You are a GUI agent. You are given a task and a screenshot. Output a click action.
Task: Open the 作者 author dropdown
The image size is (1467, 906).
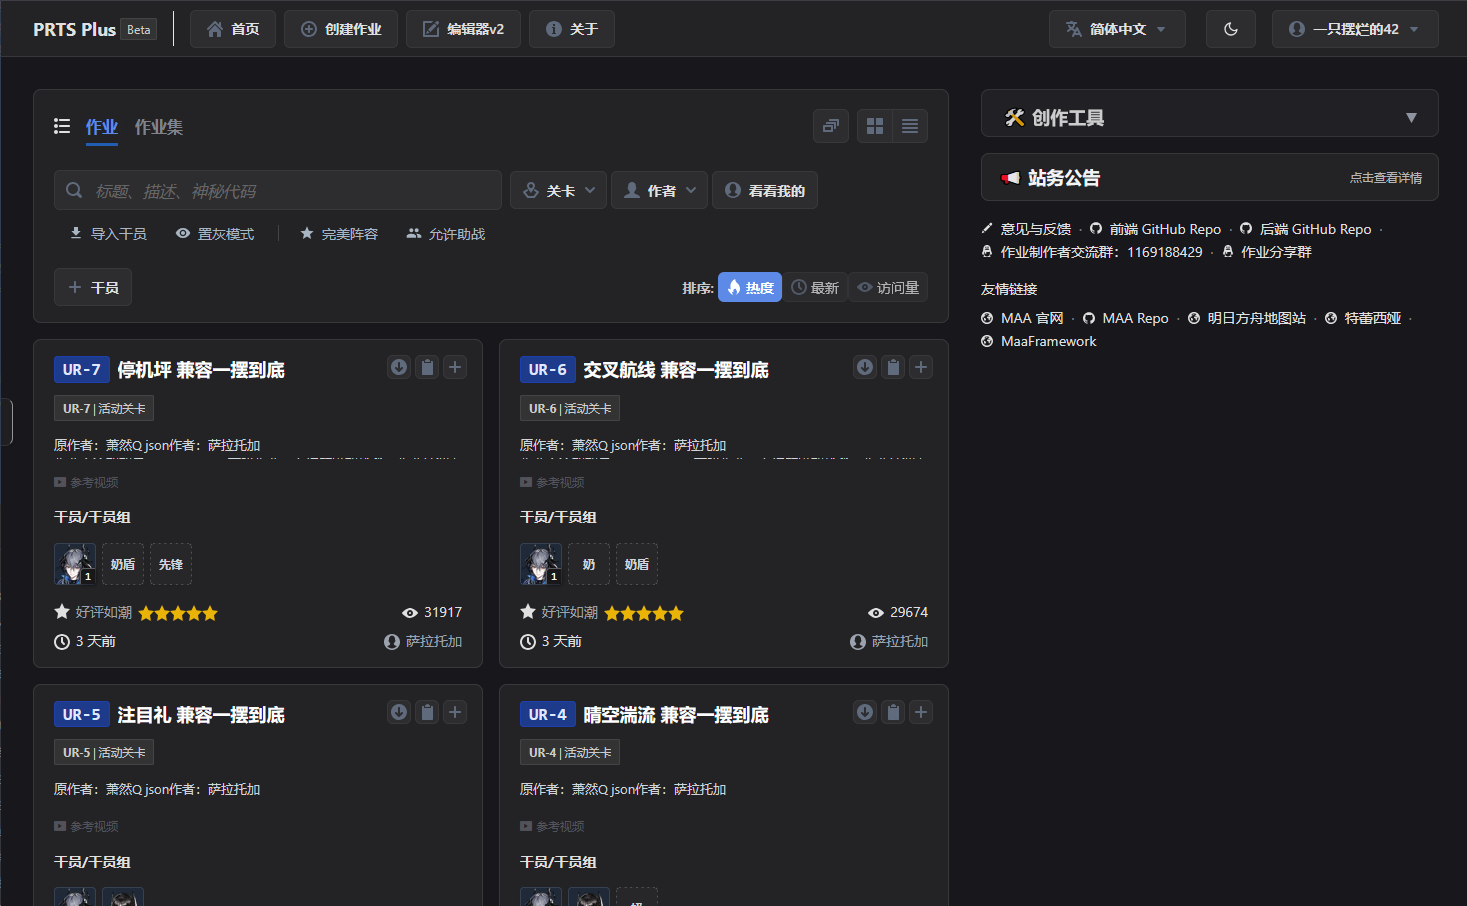pyautogui.click(x=660, y=190)
